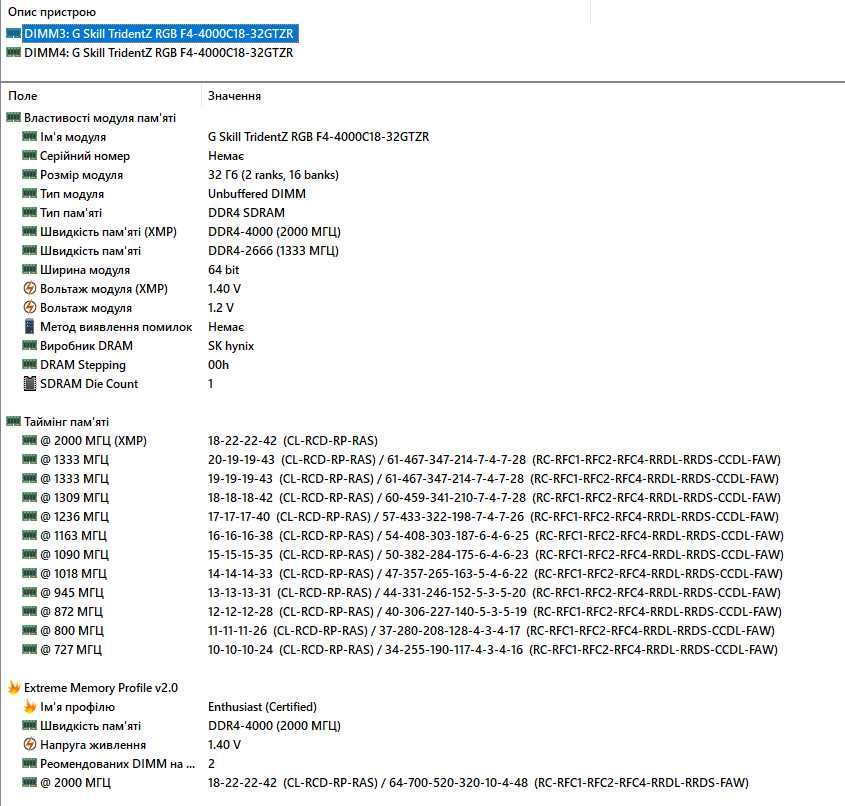Click the timing row starting '20-19-19-43'

click(x=494, y=460)
